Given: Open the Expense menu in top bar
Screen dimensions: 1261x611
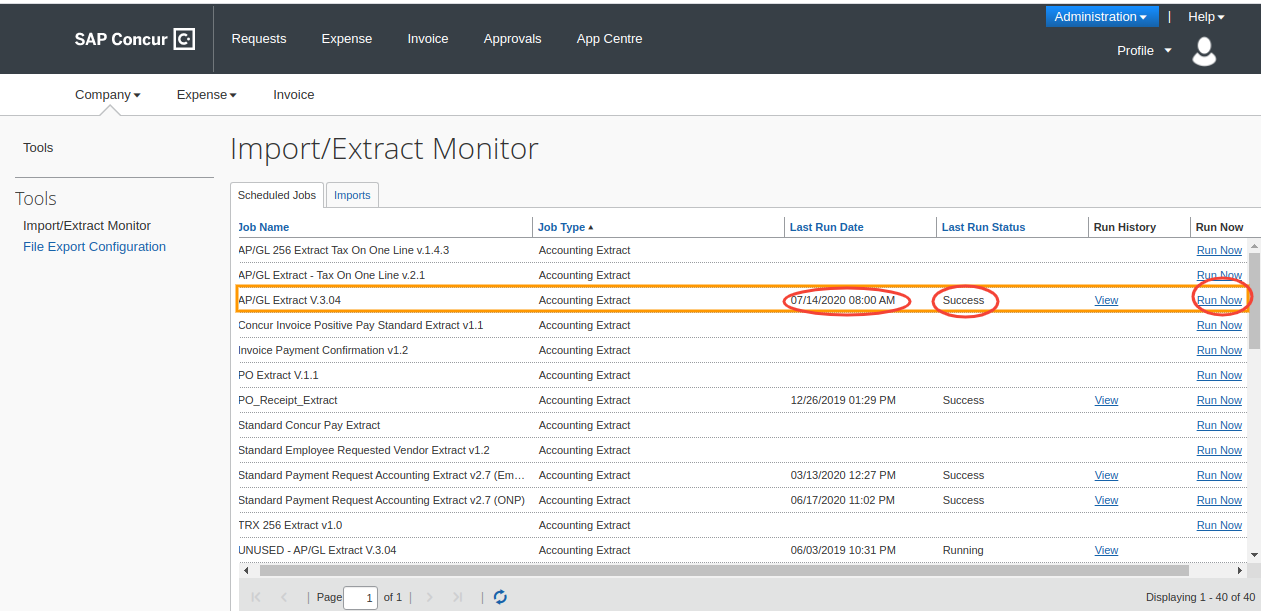Looking at the screenshot, I should (347, 39).
